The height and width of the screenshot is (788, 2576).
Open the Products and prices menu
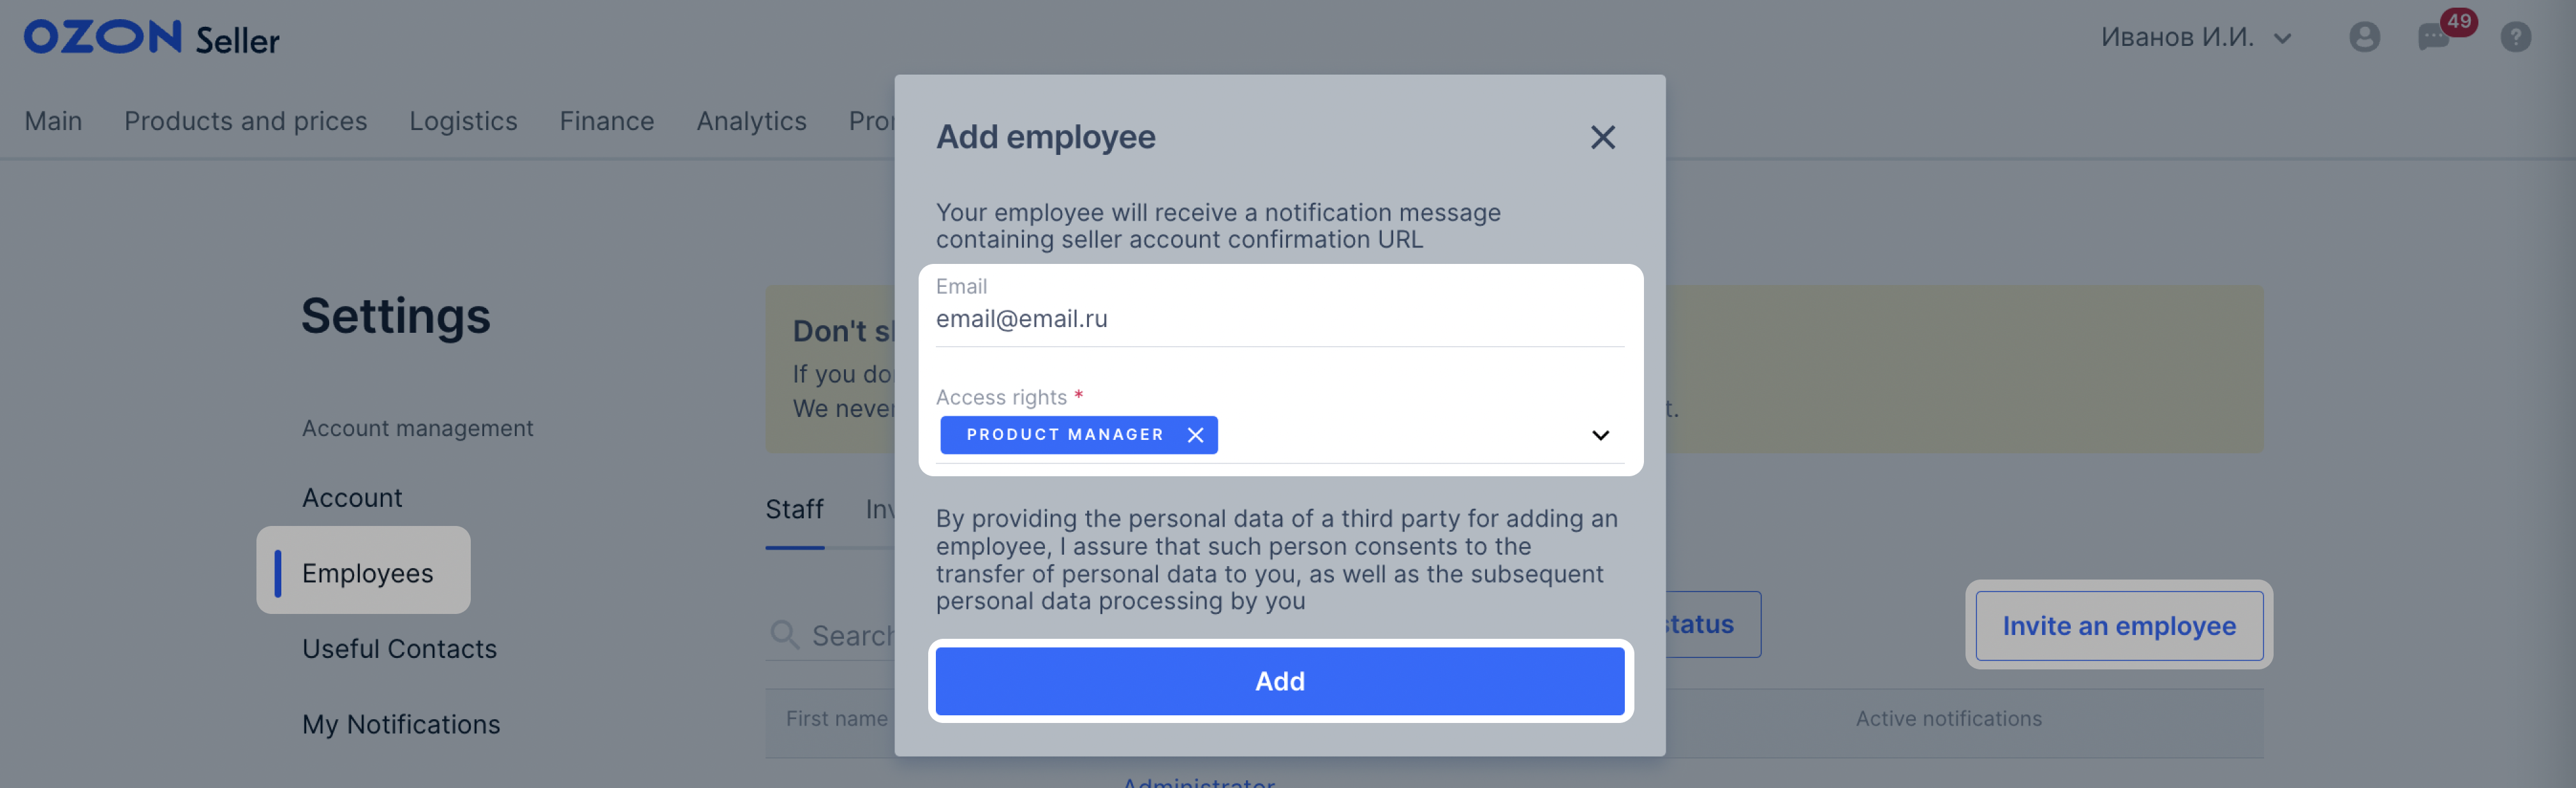point(246,121)
